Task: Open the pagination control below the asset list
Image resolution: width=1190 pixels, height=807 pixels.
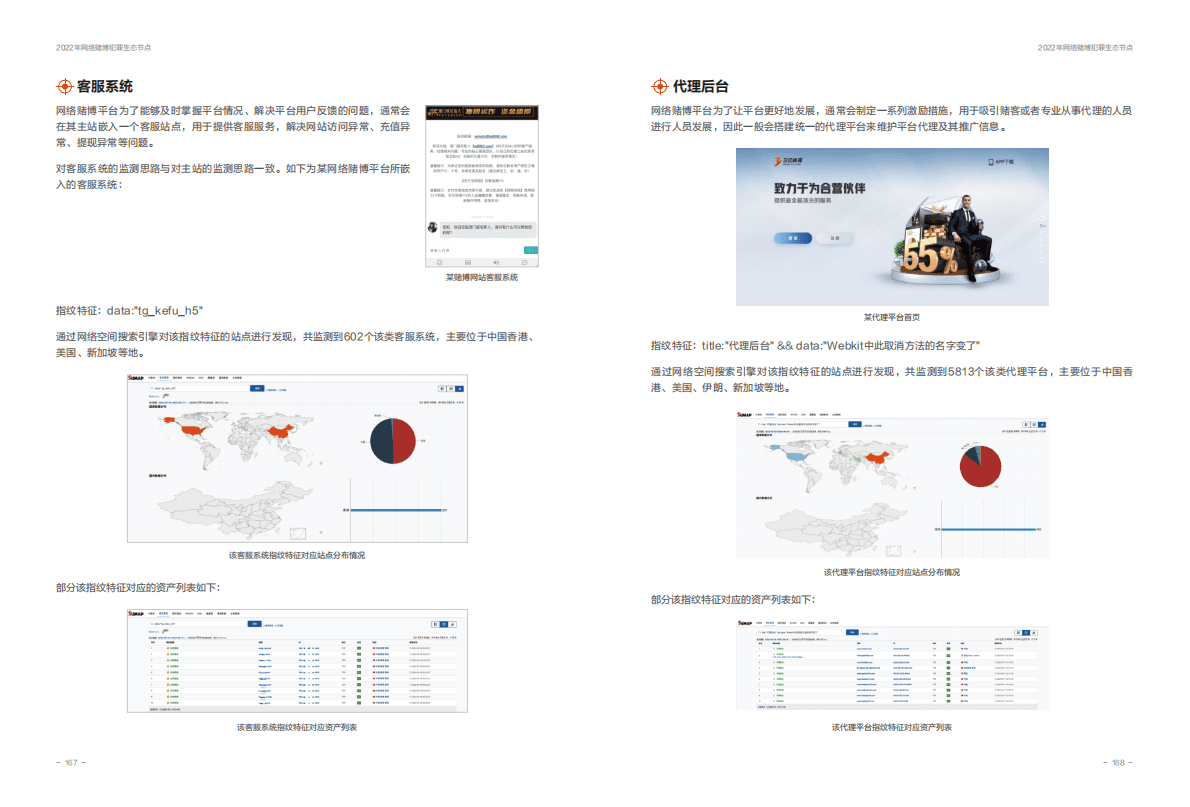Action: pos(164,708)
